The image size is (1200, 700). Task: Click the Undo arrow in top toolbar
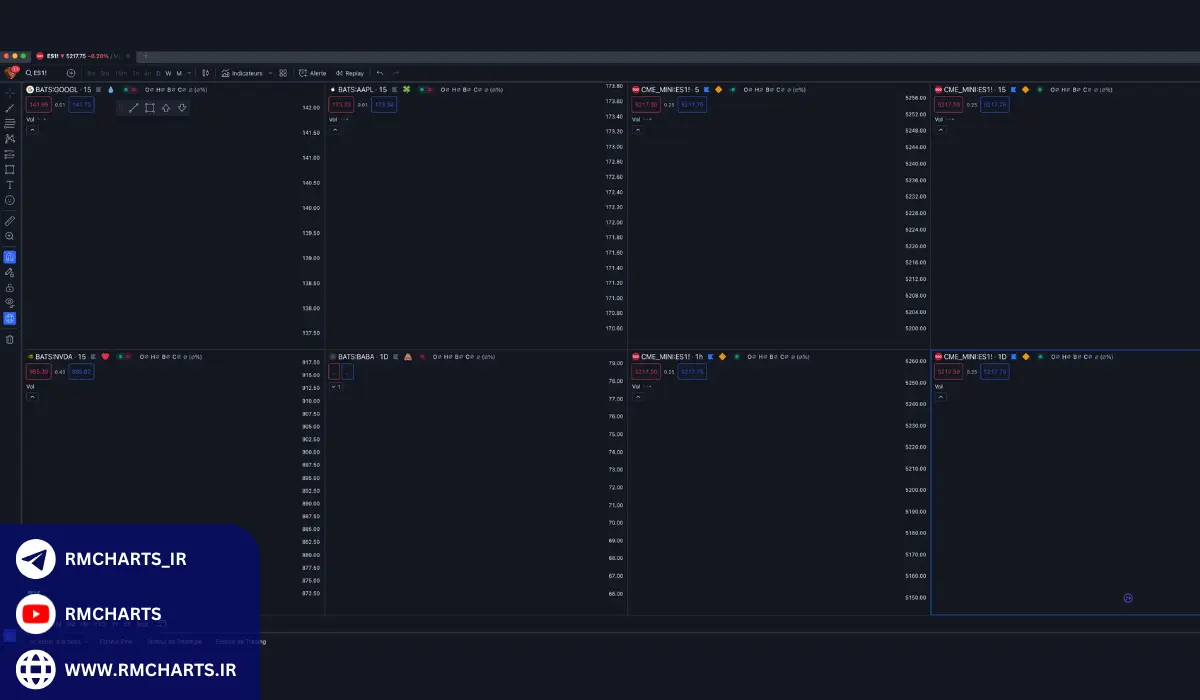[x=379, y=73]
